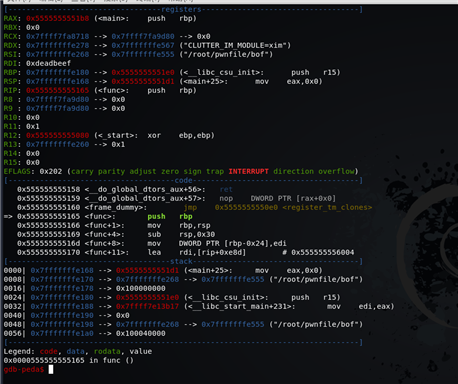Click the "parity" flag word
Screen dimensions: 458x384
click(x=111, y=171)
